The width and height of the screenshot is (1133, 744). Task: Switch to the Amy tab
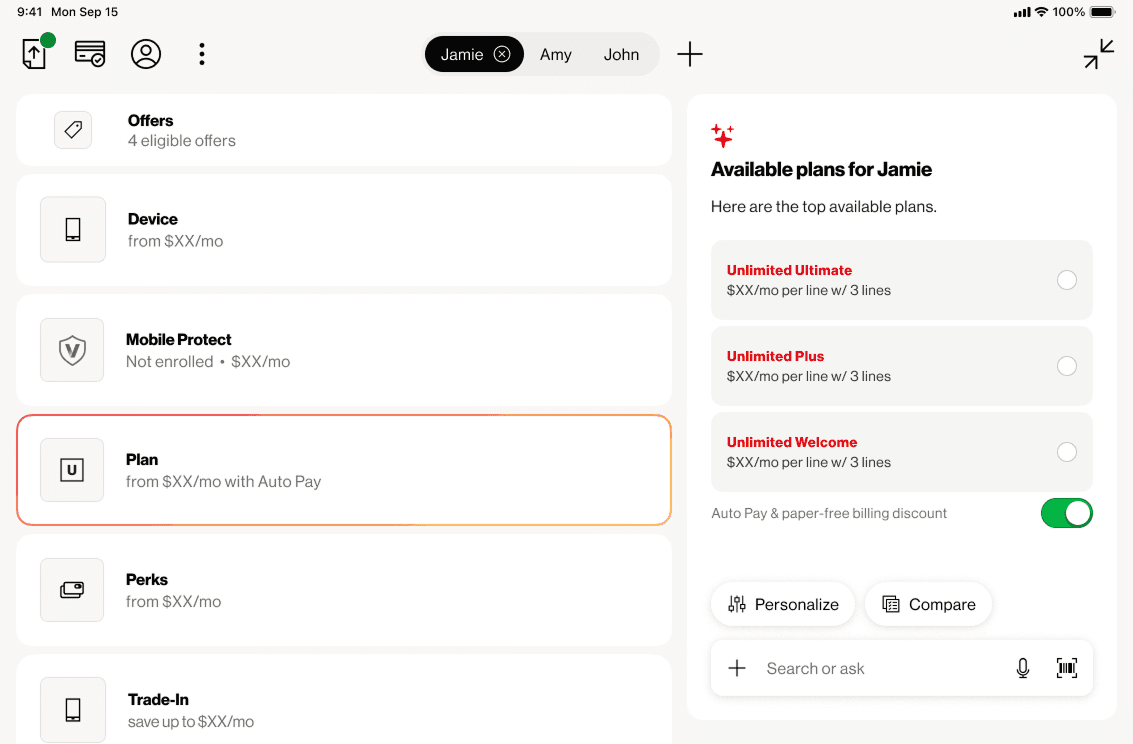tap(556, 55)
